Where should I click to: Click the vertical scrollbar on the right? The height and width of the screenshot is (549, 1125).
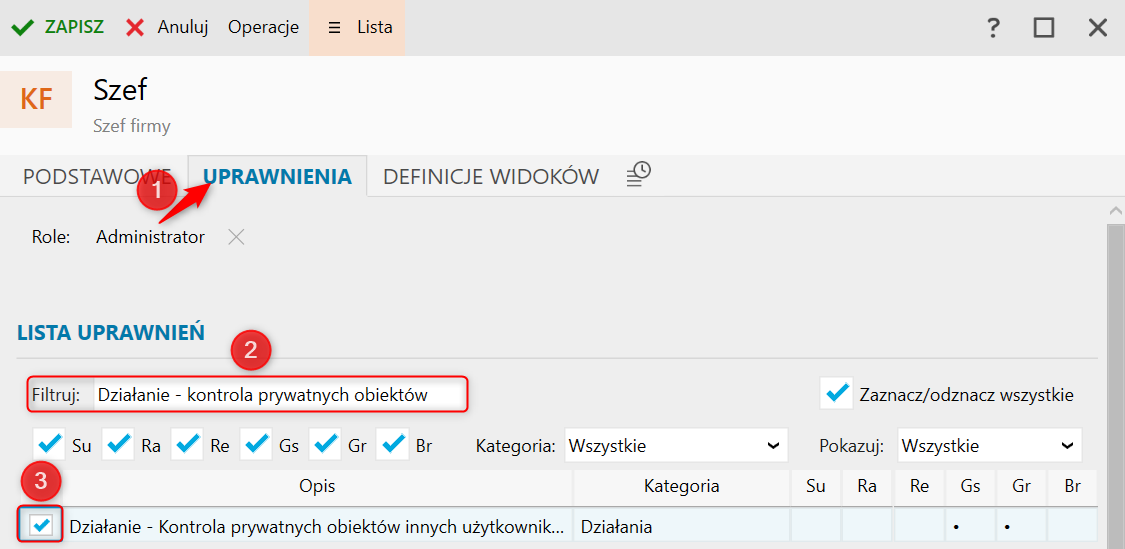coord(1116,380)
